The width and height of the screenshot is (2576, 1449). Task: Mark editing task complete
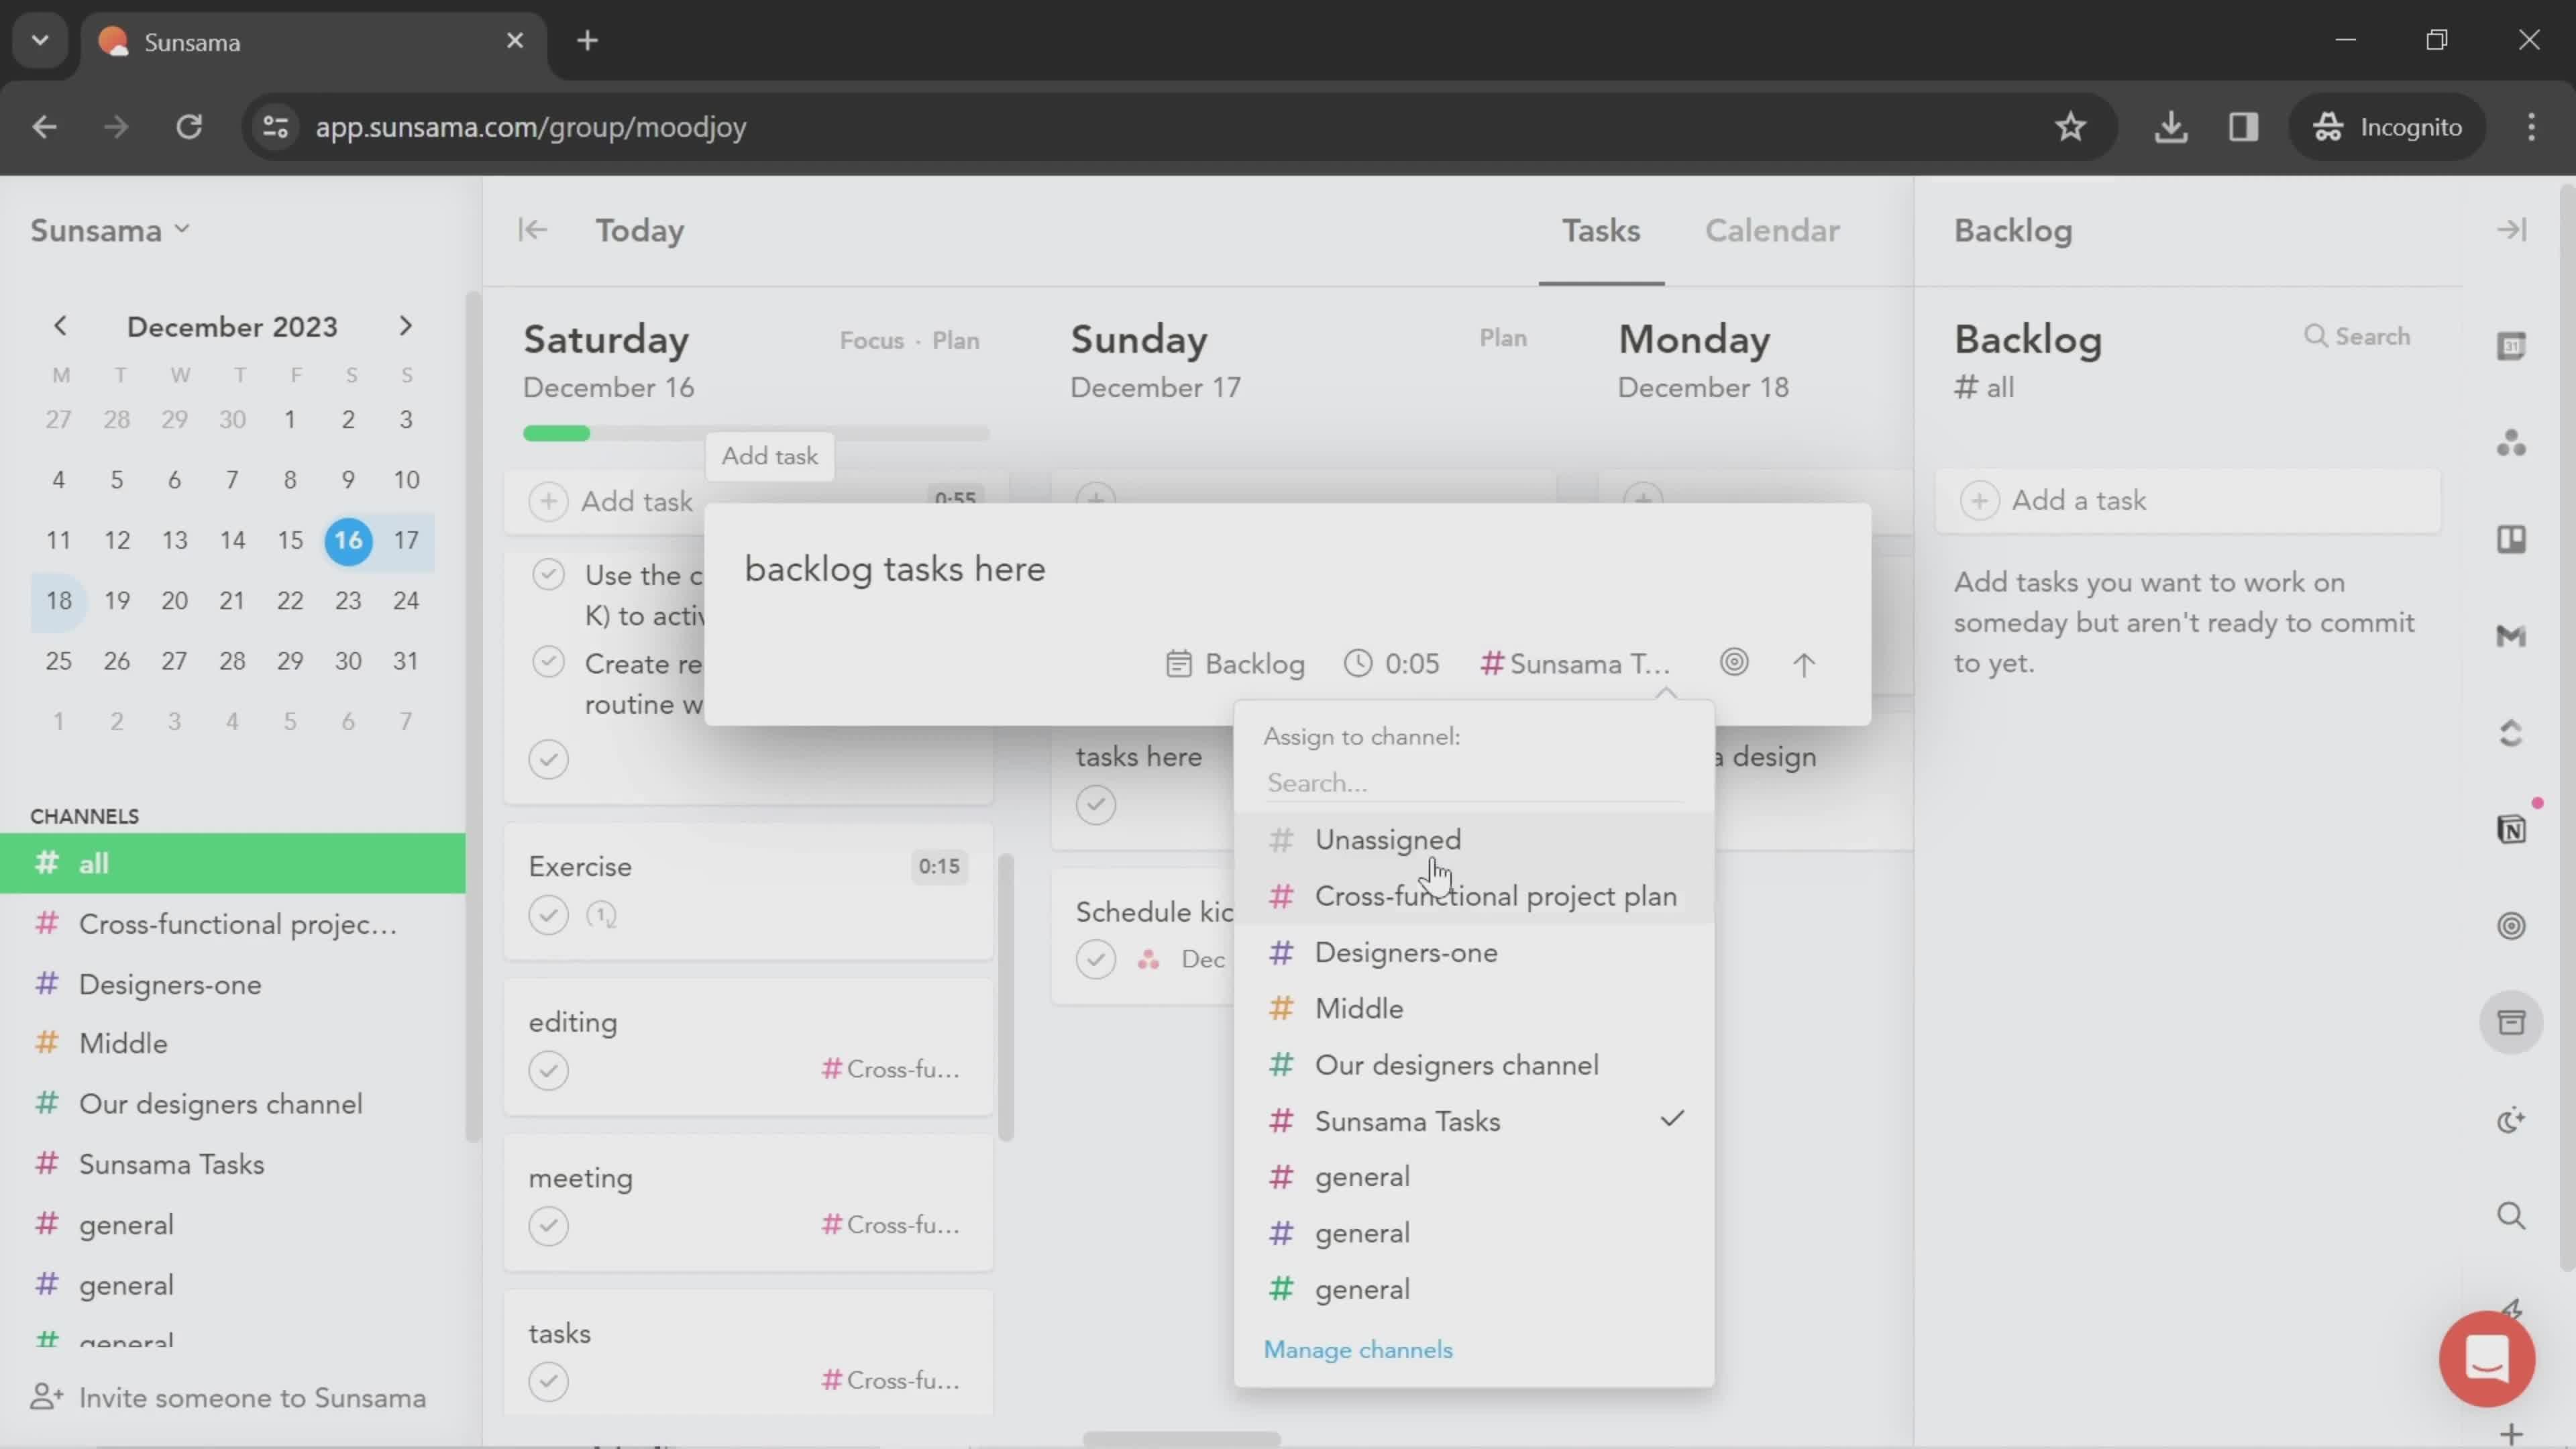pyautogui.click(x=548, y=1071)
